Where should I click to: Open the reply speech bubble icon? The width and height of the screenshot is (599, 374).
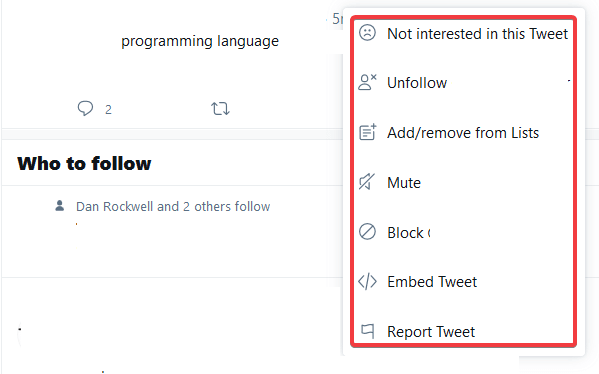pyautogui.click(x=85, y=108)
